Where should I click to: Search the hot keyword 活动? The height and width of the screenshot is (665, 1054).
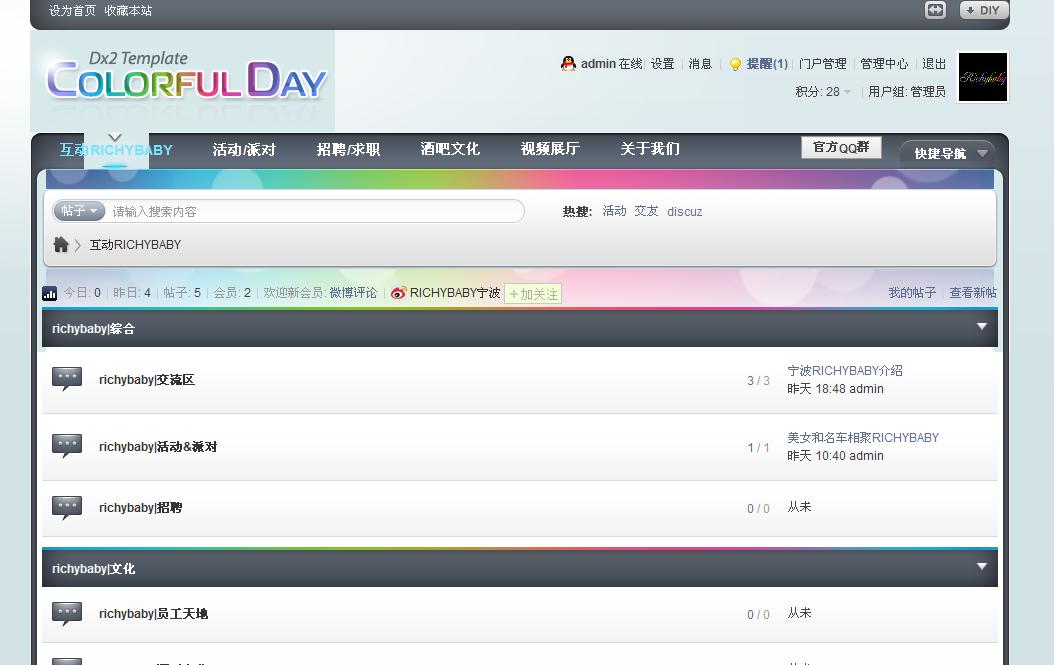(614, 211)
